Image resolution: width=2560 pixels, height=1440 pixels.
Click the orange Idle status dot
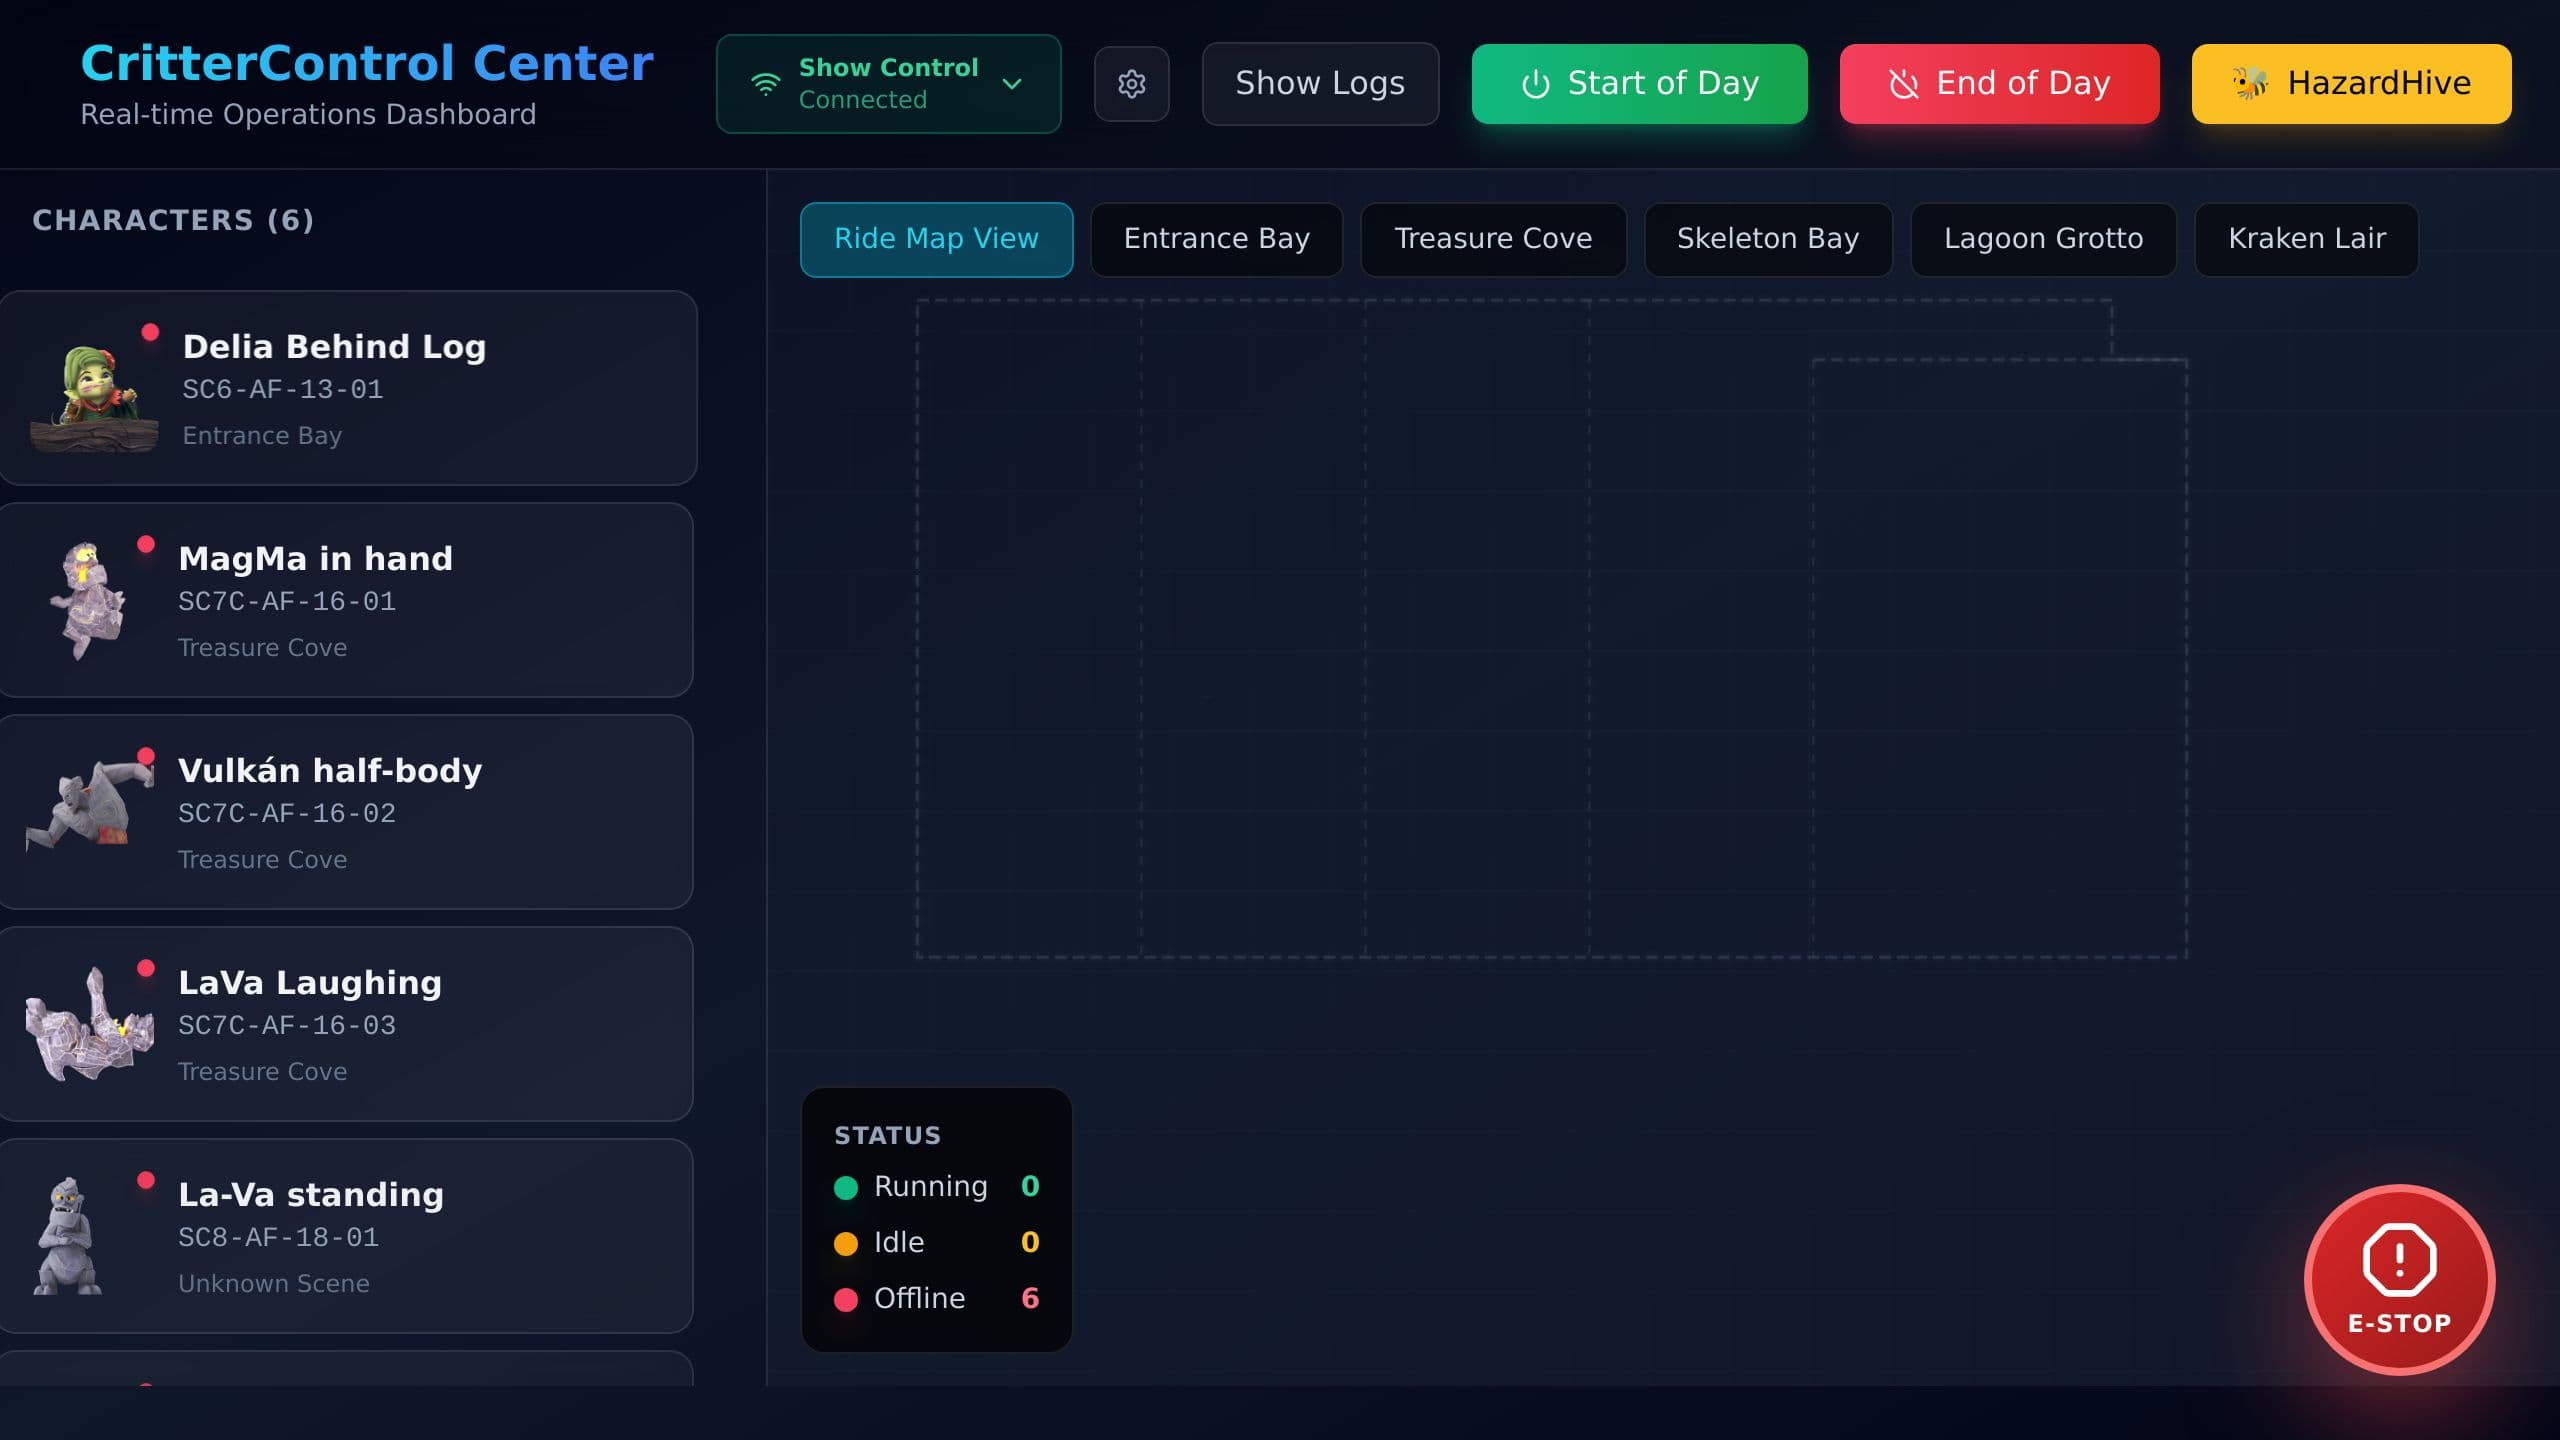846,1243
